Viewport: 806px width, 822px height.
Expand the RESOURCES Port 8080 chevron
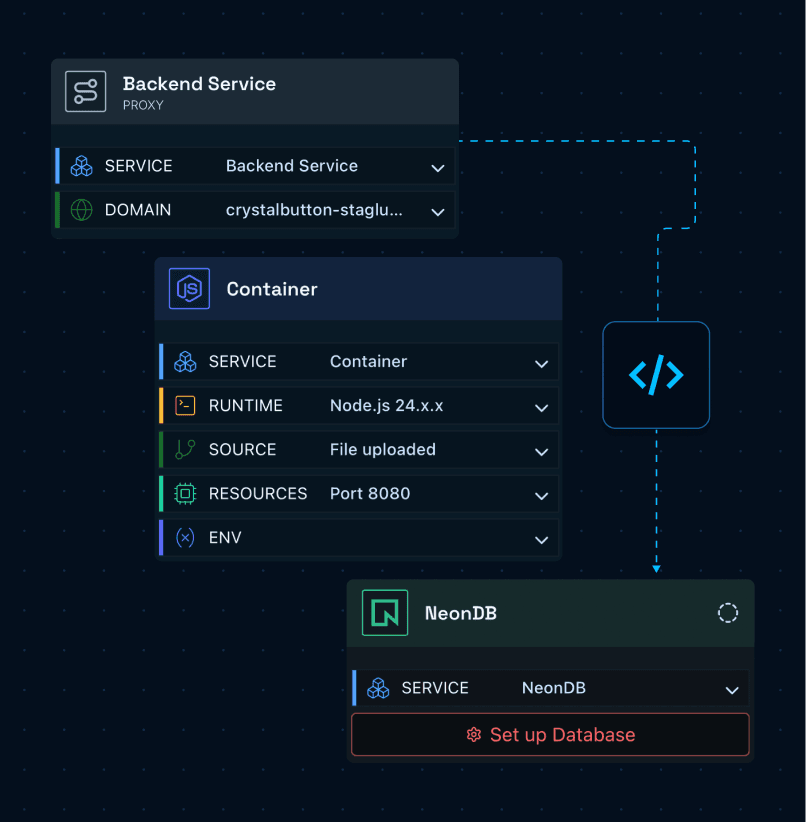coord(542,496)
